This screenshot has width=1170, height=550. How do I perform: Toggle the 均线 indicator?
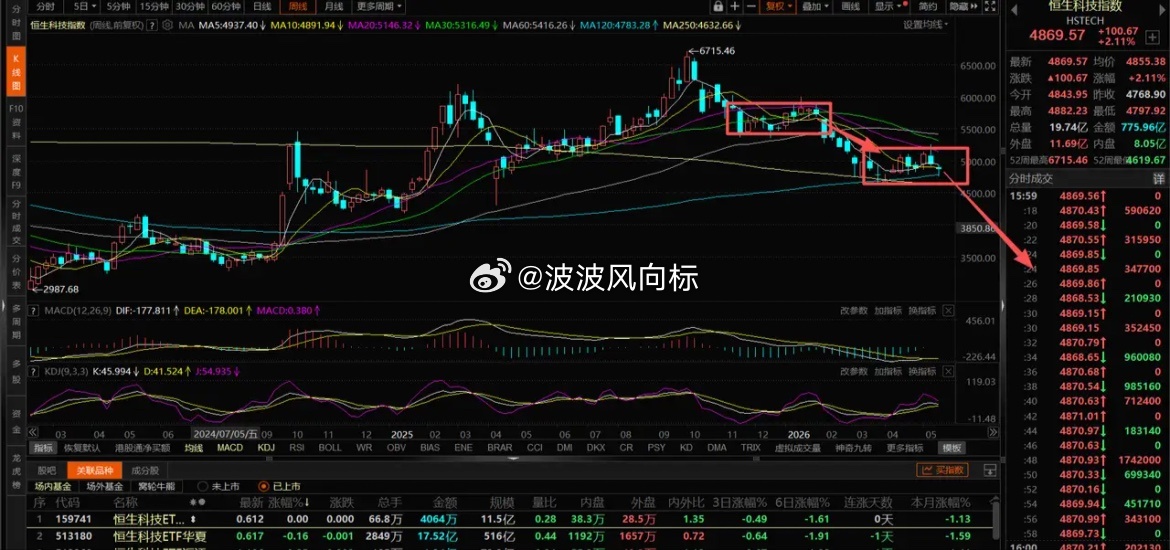pos(194,448)
